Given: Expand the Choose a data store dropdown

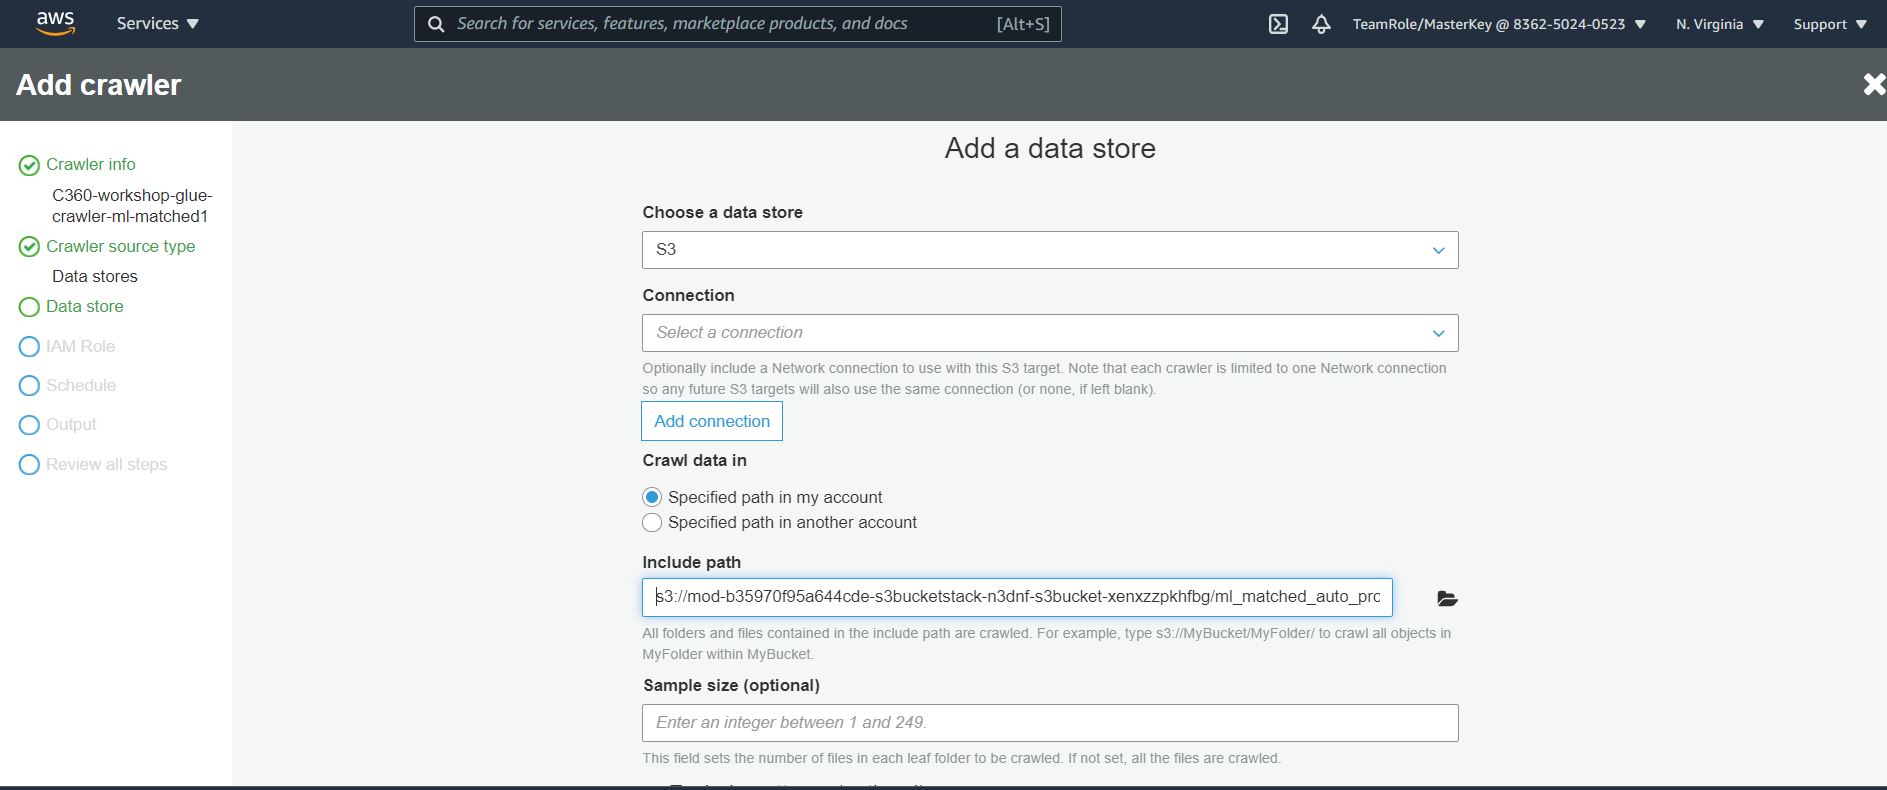Looking at the screenshot, I should [1049, 250].
